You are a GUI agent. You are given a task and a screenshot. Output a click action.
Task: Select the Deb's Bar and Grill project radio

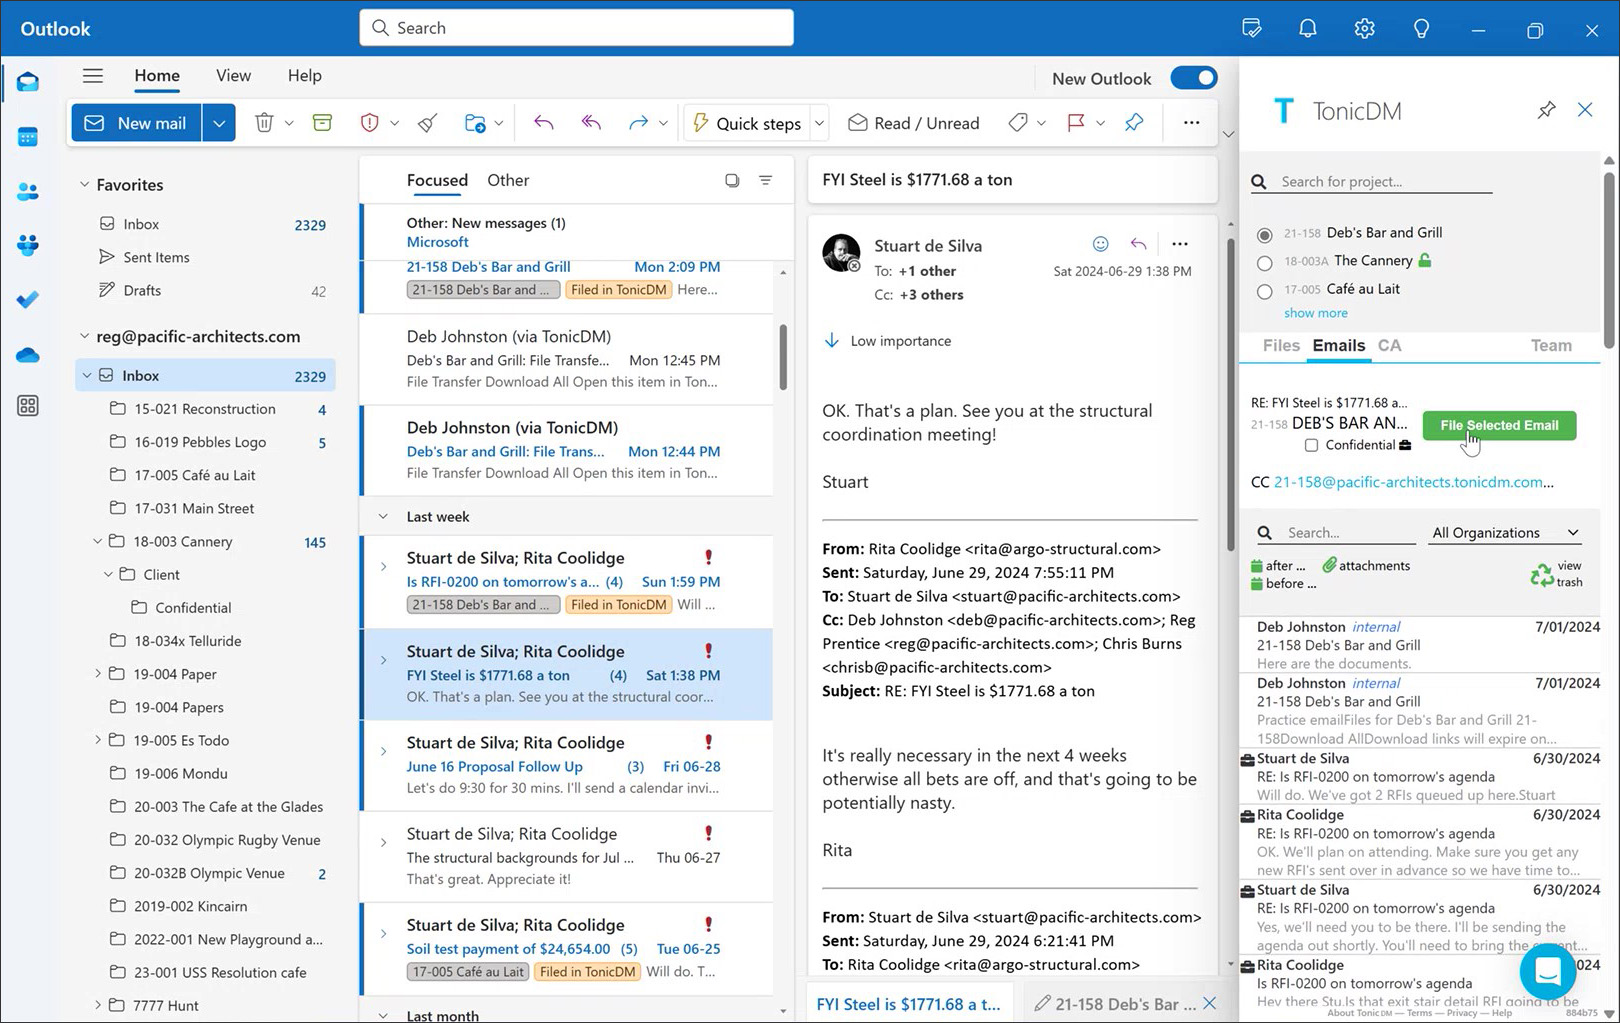point(1264,235)
